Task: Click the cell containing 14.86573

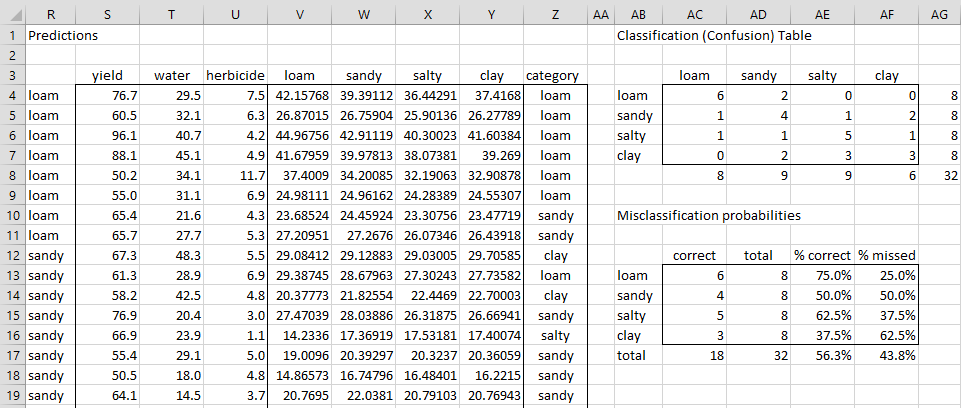Action: point(300,376)
